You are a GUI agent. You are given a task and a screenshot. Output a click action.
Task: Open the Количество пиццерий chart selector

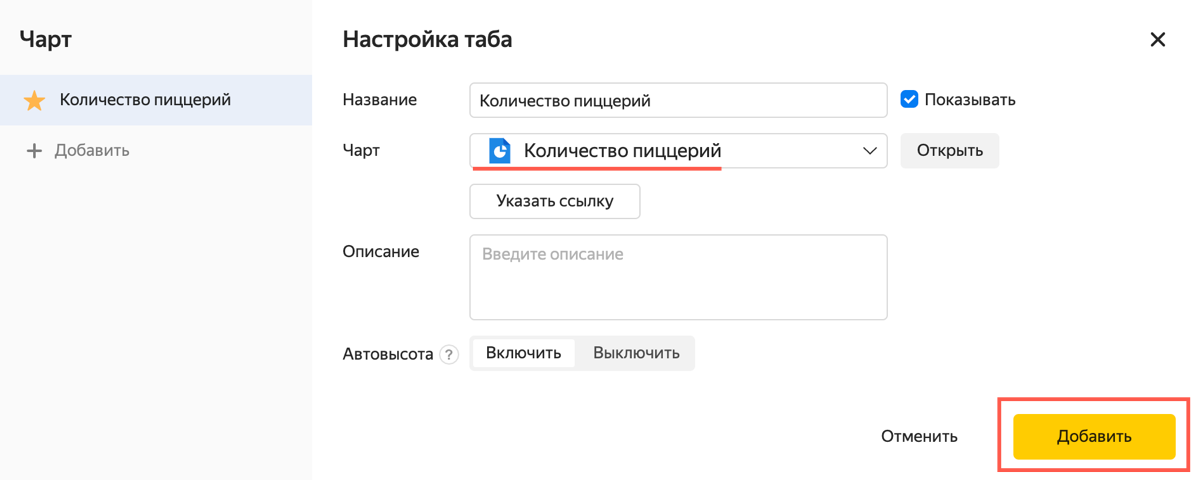pos(678,151)
